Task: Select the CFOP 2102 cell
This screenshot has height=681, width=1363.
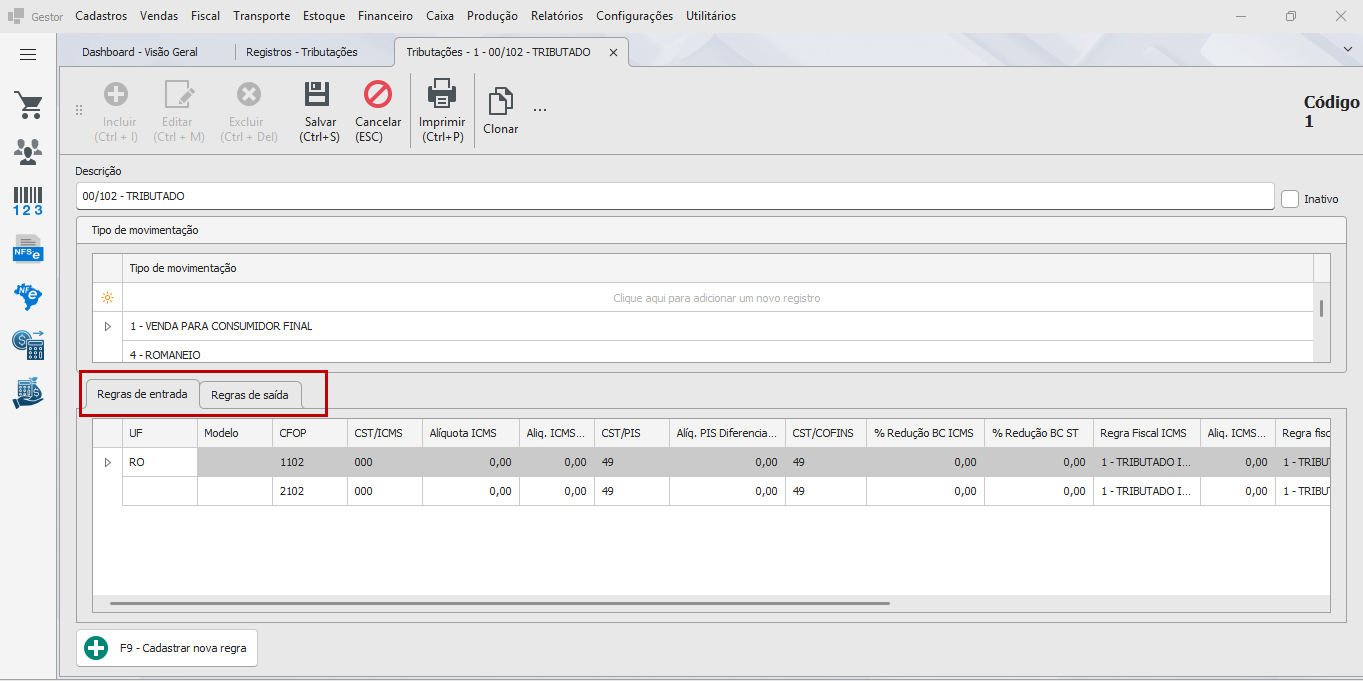Action: (x=310, y=491)
